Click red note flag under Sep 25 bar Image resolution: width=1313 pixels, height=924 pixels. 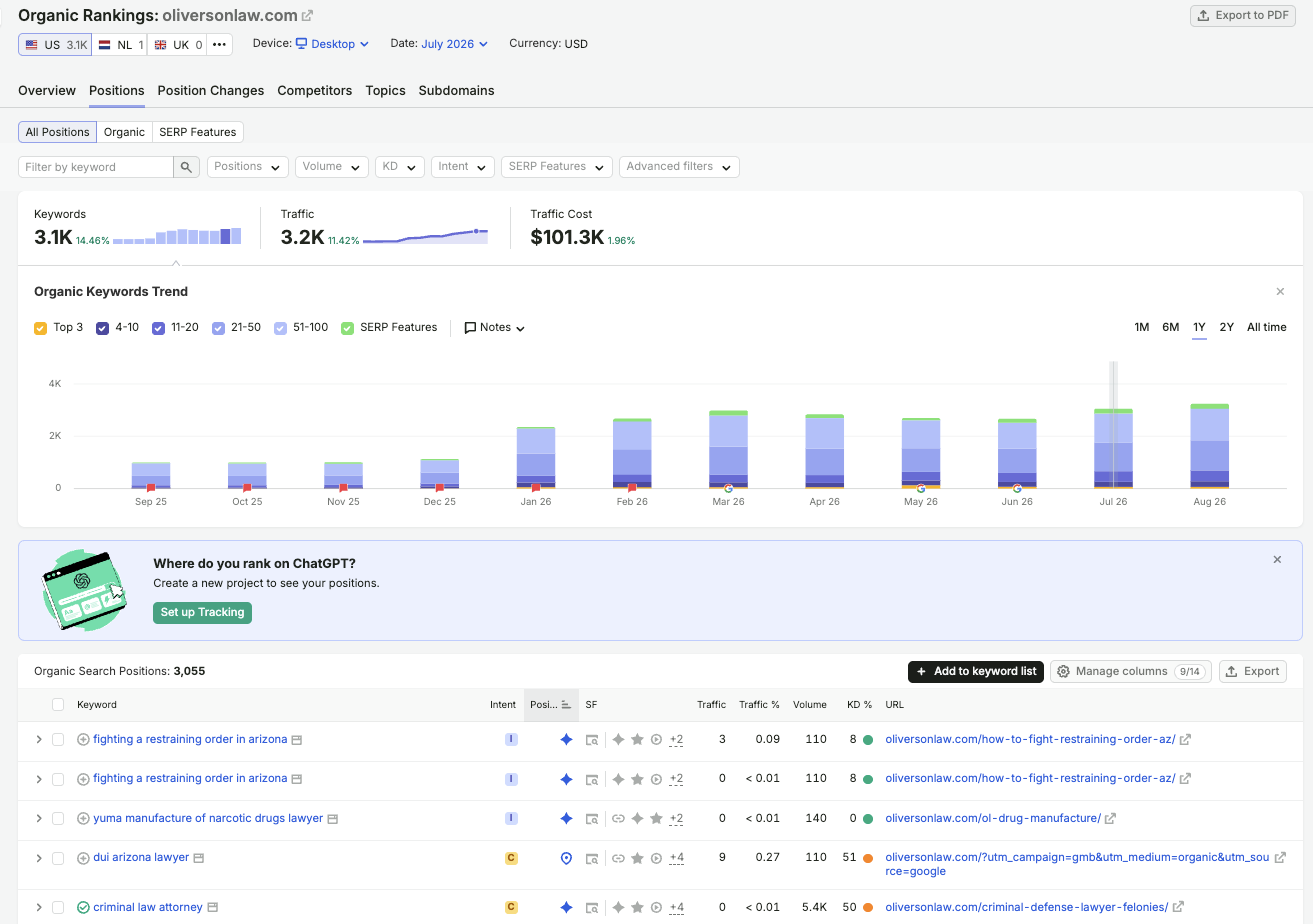click(151, 488)
